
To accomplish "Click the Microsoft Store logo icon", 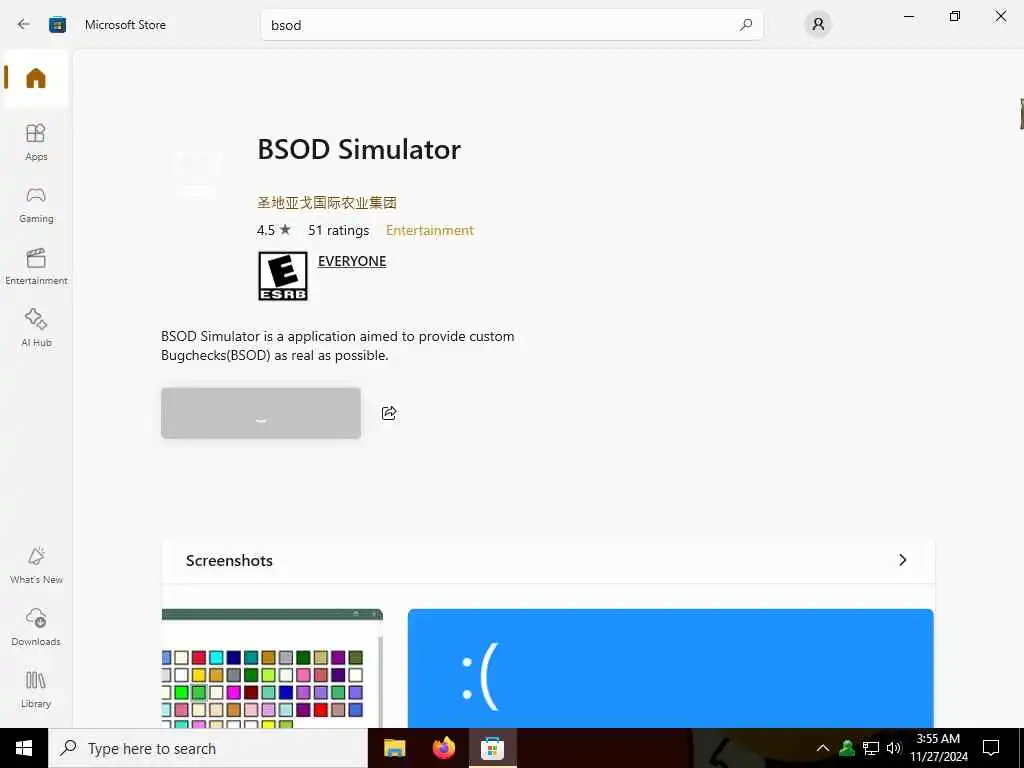I will coord(57,24).
